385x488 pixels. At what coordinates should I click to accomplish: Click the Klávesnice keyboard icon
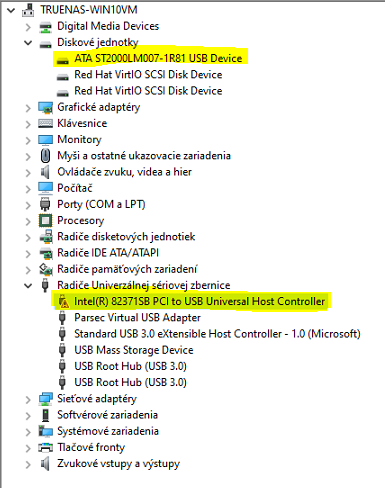click(x=45, y=124)
